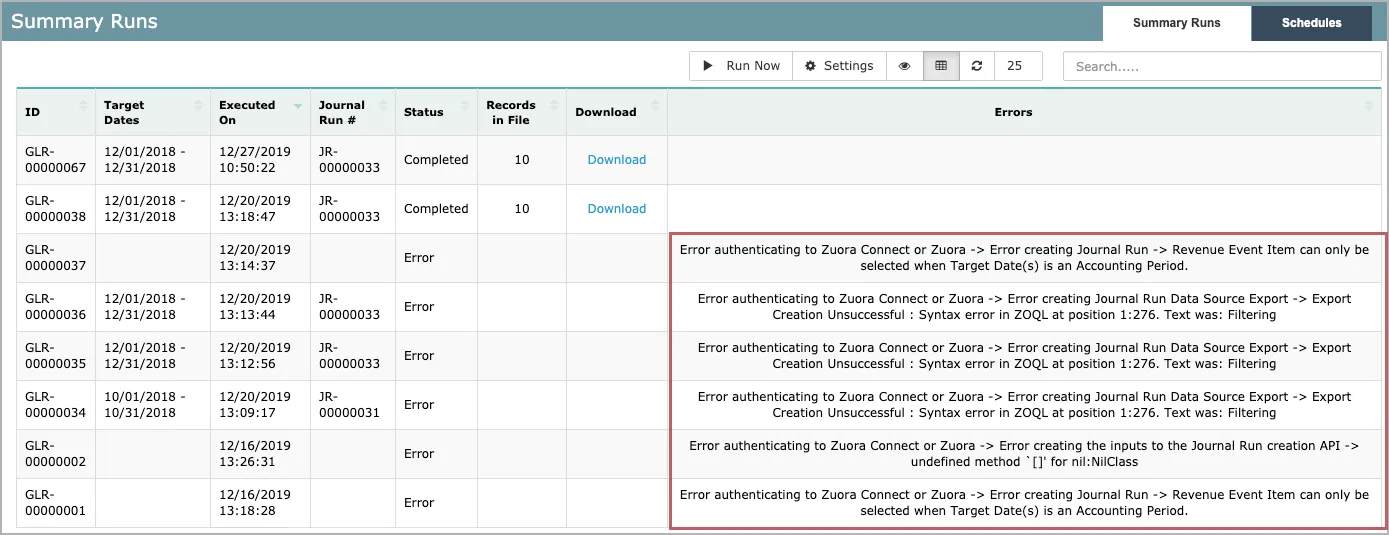Image resolution: width=1389 pixels, height=535 pixels.
Task: Click the Run Now button
Action: click(741, 66)
